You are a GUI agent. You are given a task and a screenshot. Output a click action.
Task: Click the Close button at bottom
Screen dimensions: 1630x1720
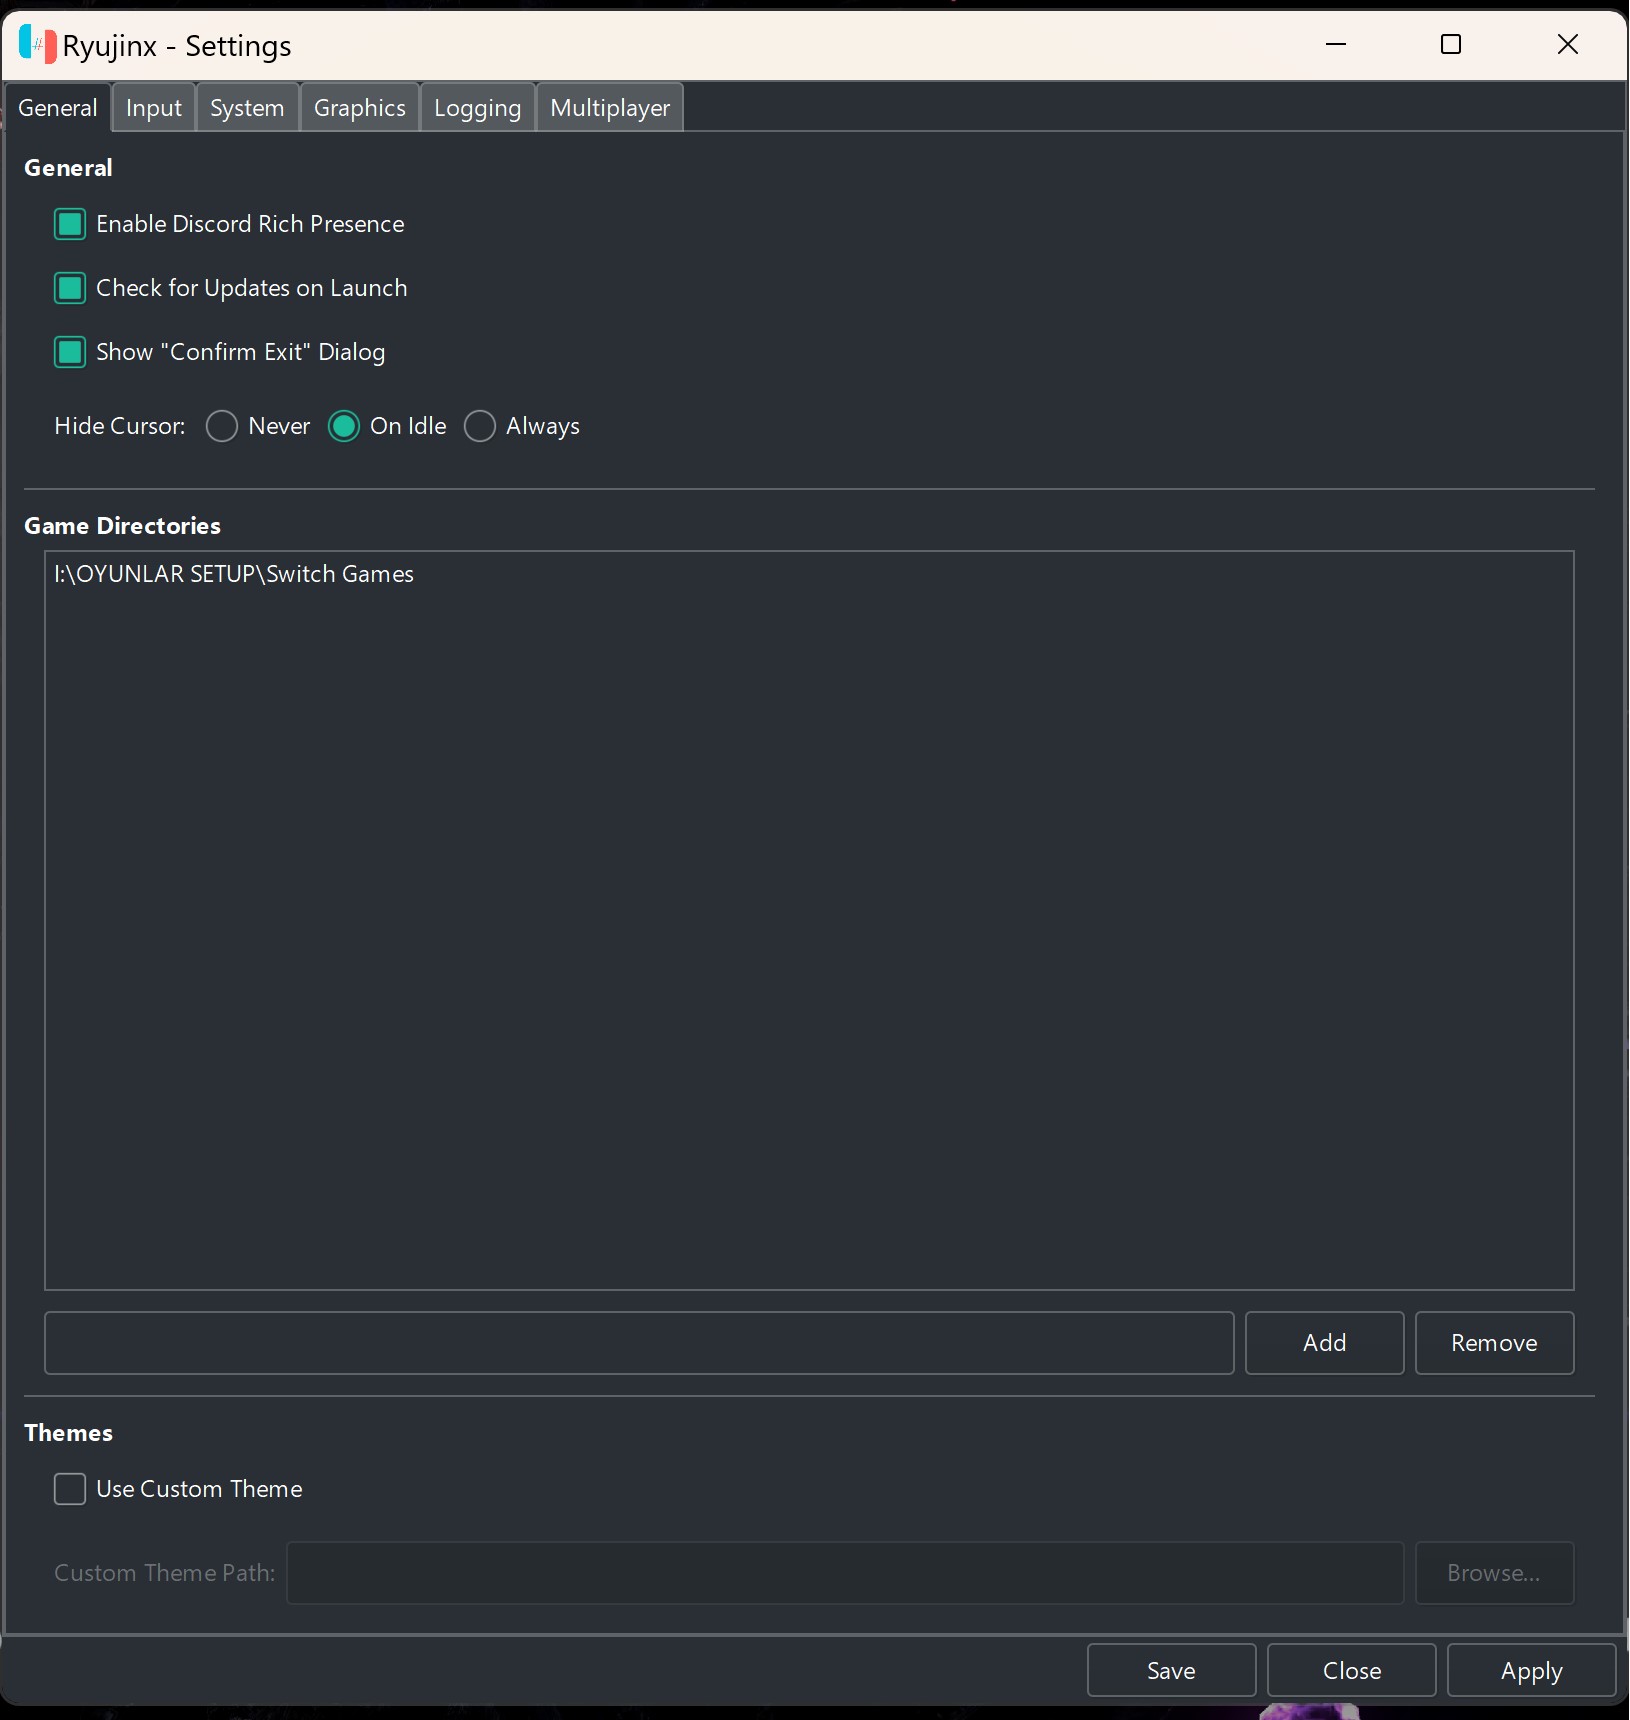pyautogui.click(x=1352, y=1670)
